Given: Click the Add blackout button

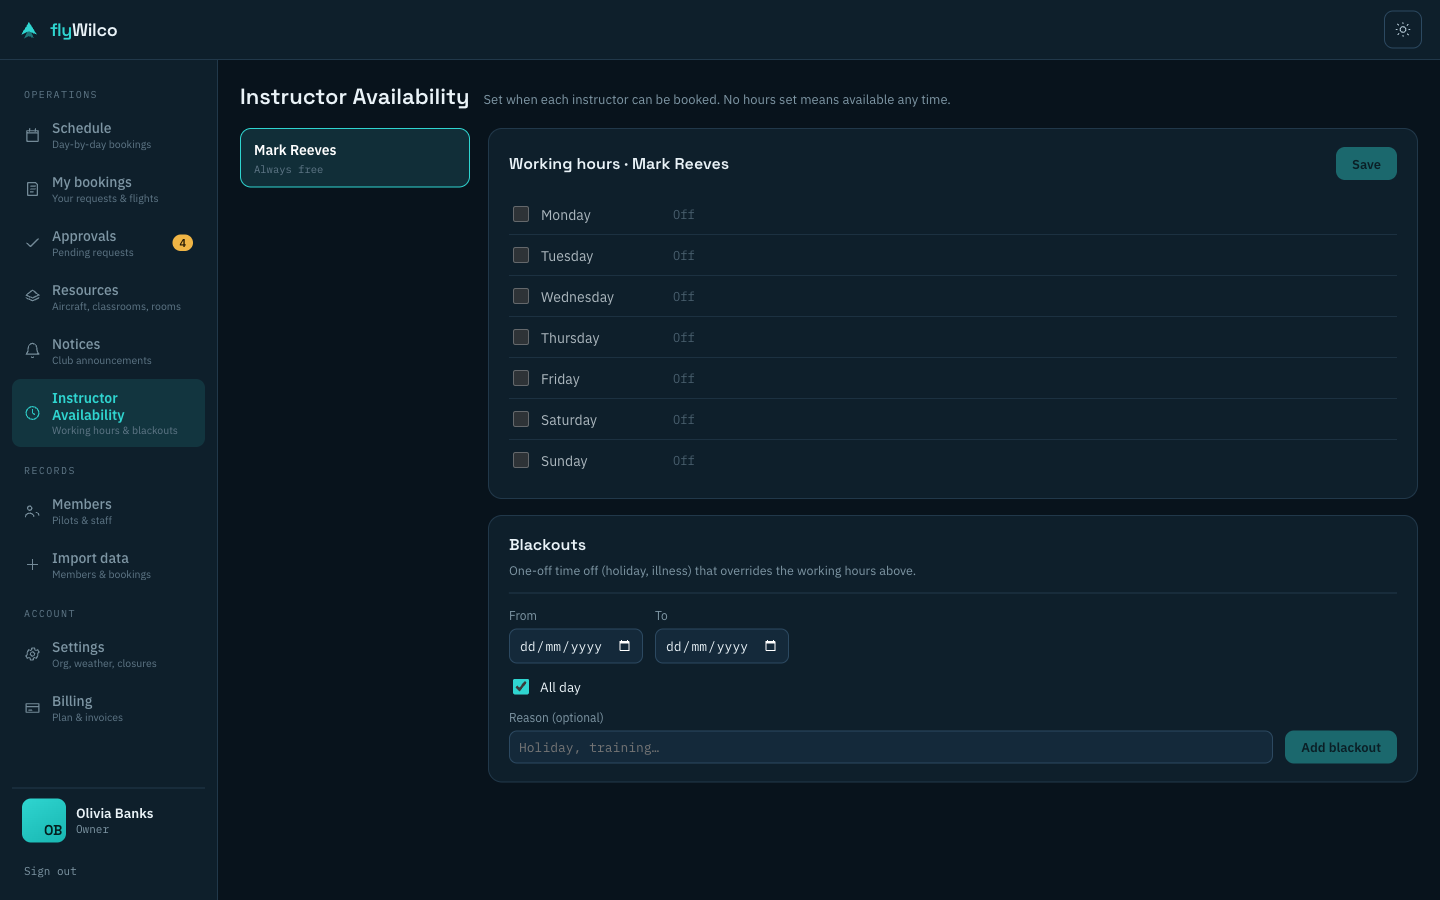Looking at the screenshot, I should click(x=1341, y=747).
